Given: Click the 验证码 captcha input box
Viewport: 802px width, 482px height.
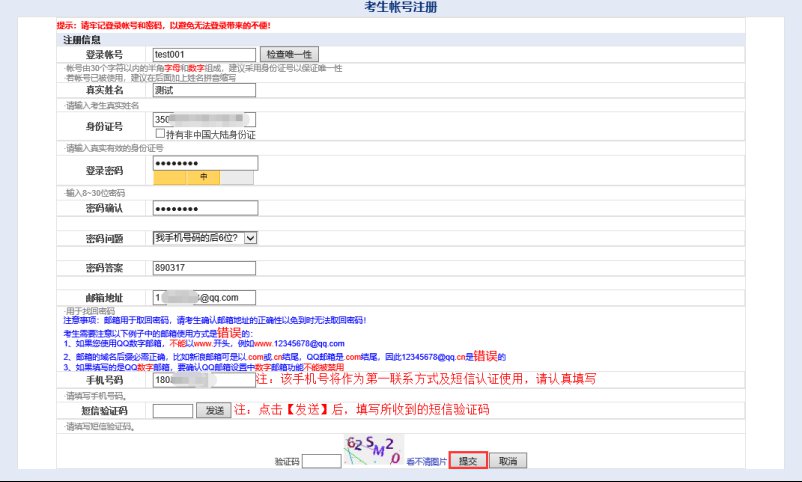Looking at the screenshot, I should tap(322, 461).
